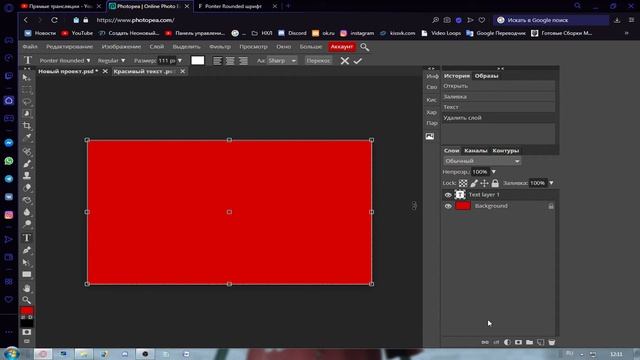The width and height of the screenshot is (640, 360).
Task: Open Sharp anti-aliasing dropdown
Action: pos(282,60)
